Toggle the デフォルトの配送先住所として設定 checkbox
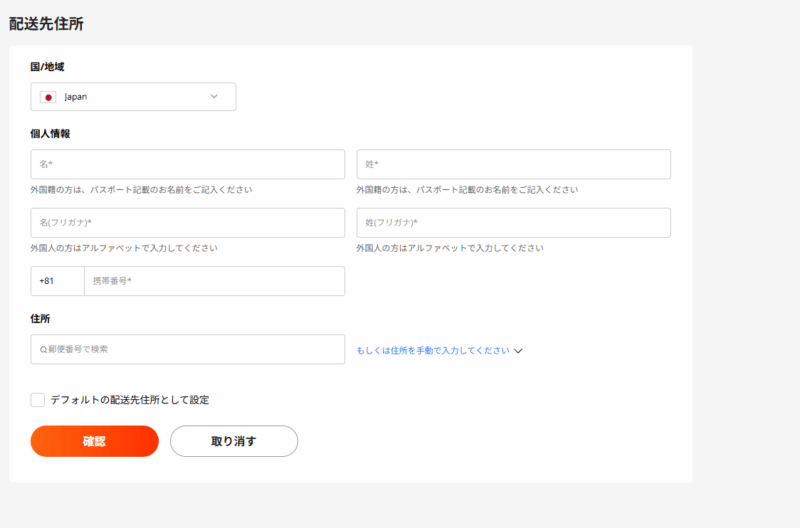The height and width of the screenshot is (528, 800). pyautogui.click(x=38, y=400)
